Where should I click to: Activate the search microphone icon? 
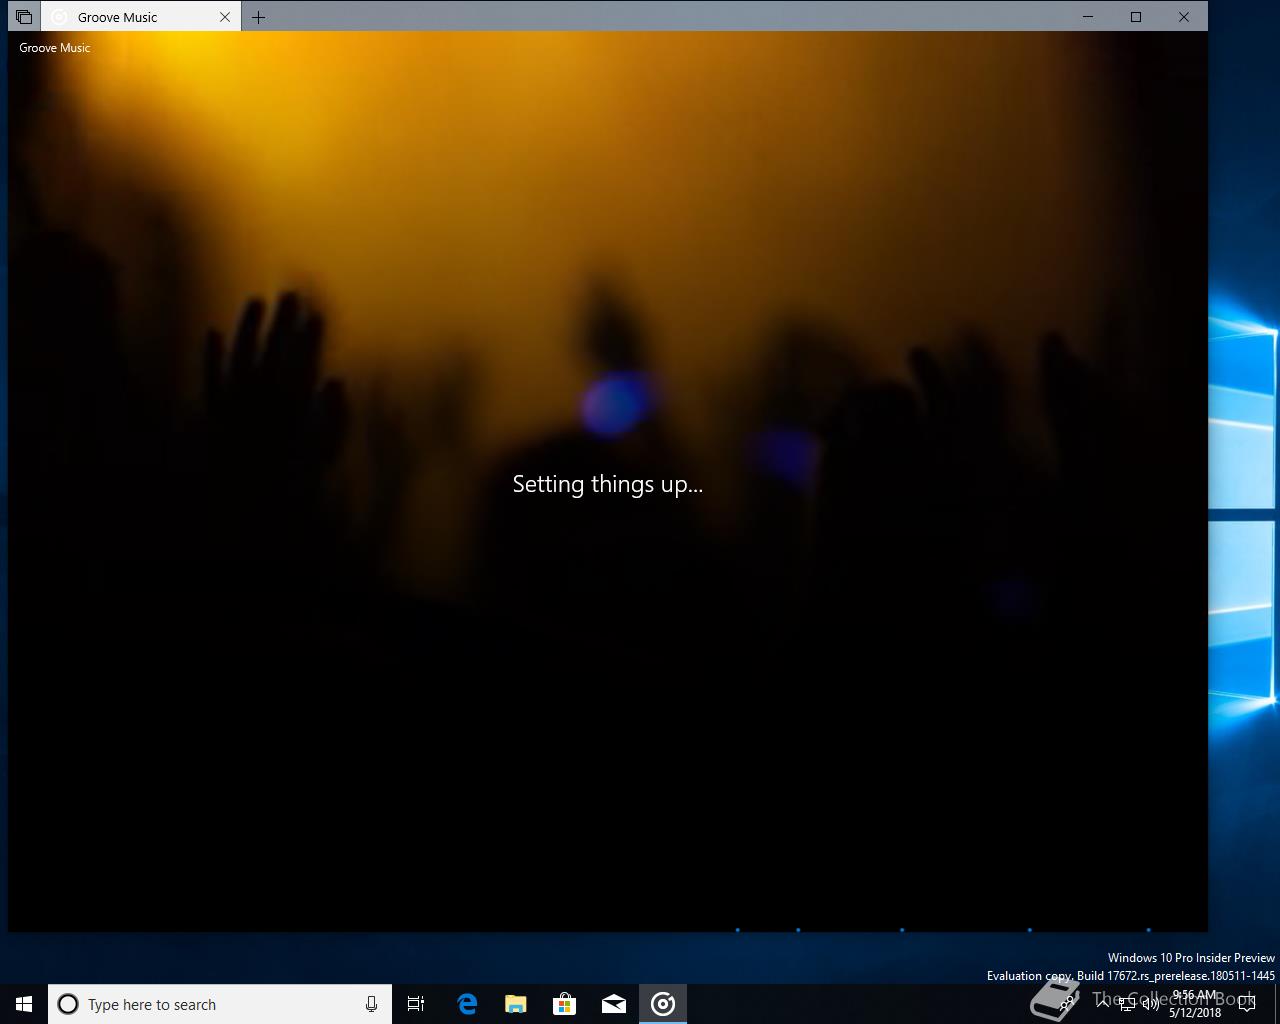[x=371, y=1004]
